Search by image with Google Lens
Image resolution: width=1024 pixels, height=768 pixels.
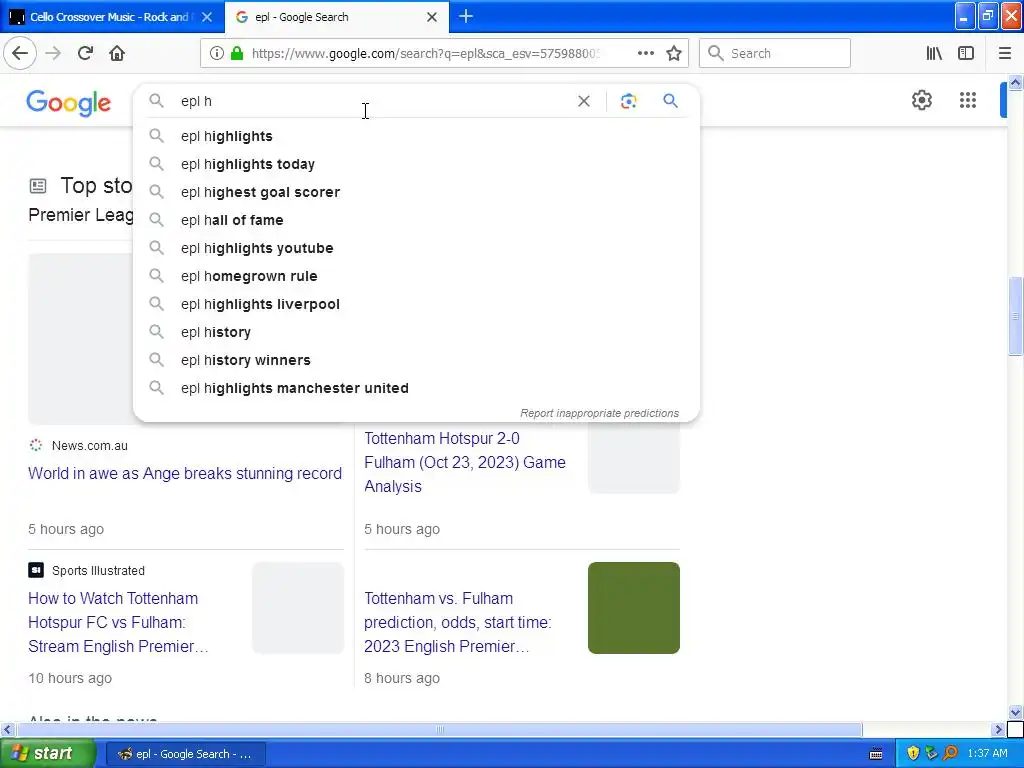(x=628, y=101)
